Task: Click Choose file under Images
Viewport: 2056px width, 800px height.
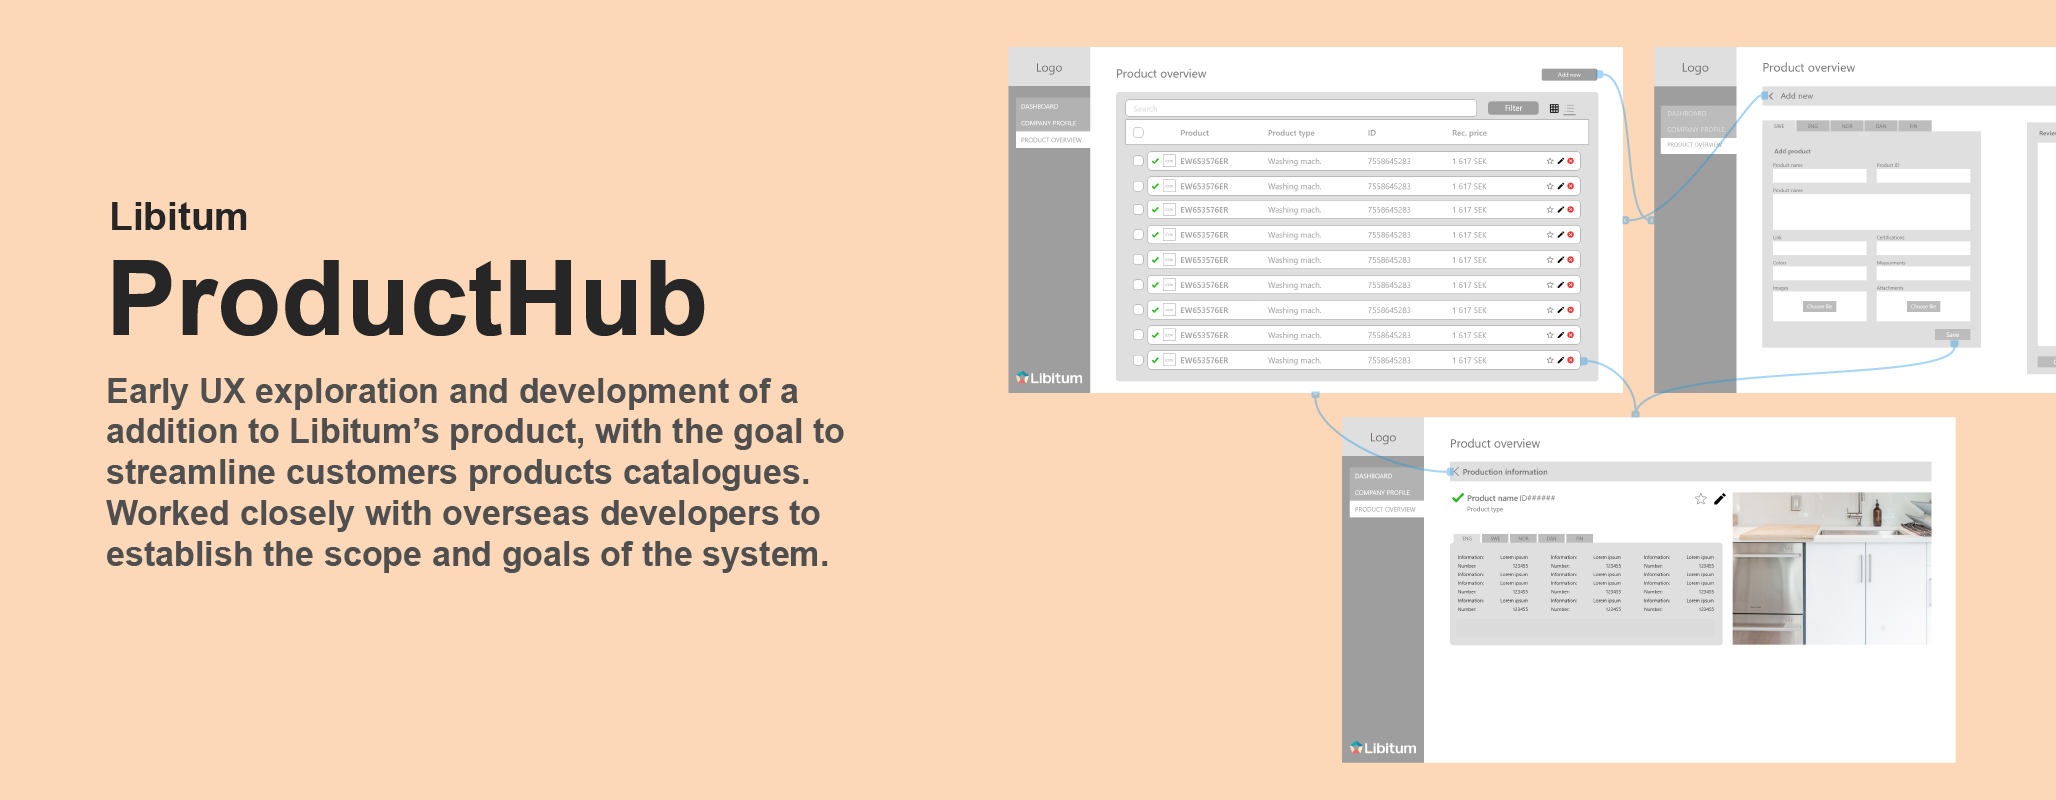Action: point(1820,307)
